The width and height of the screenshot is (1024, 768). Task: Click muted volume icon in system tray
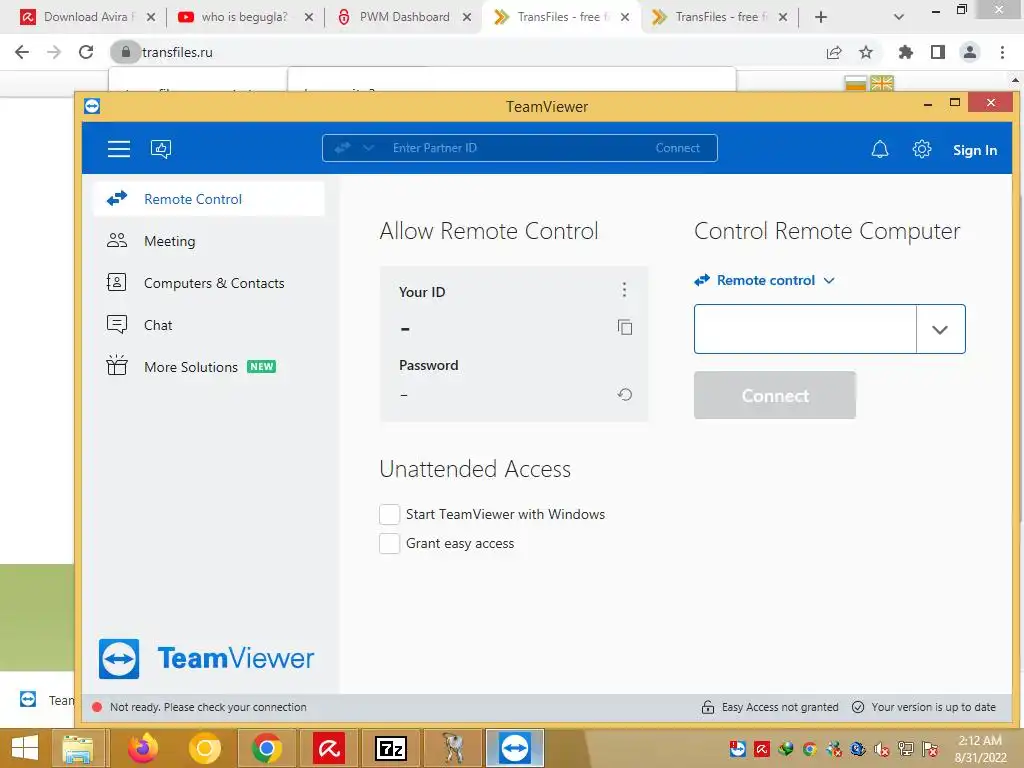point(882,749)
